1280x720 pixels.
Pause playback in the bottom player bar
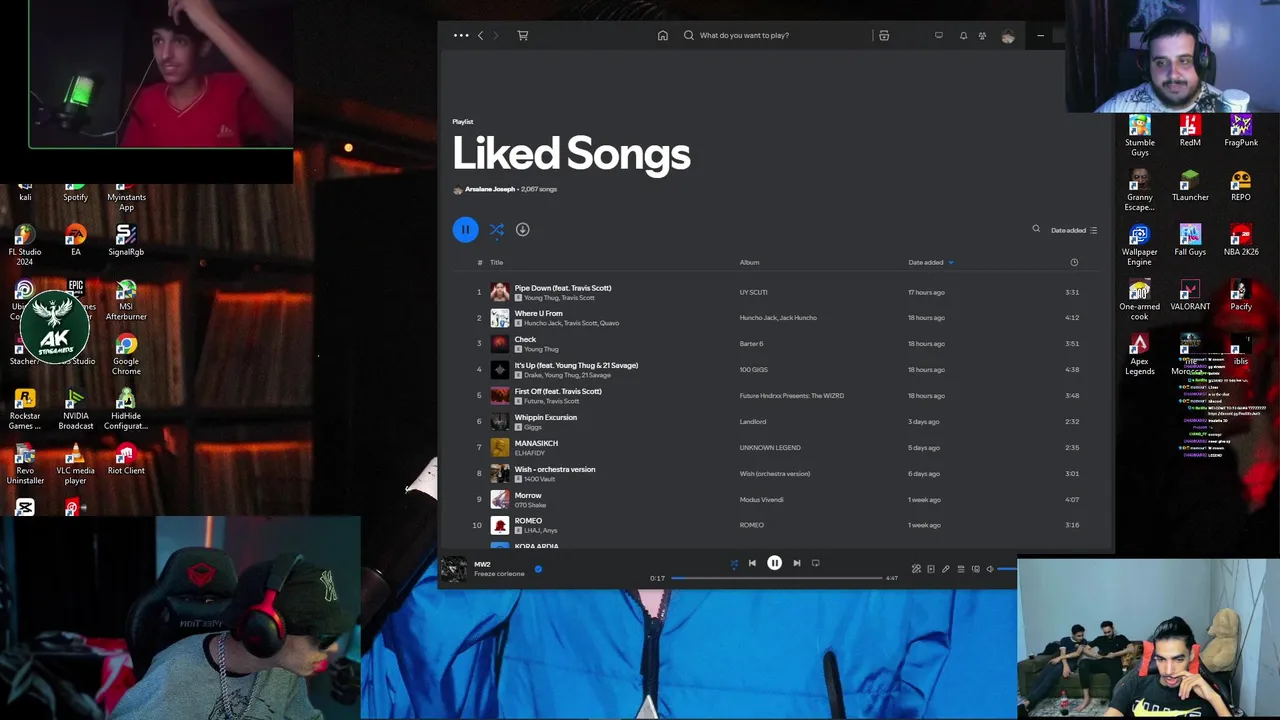774,563
